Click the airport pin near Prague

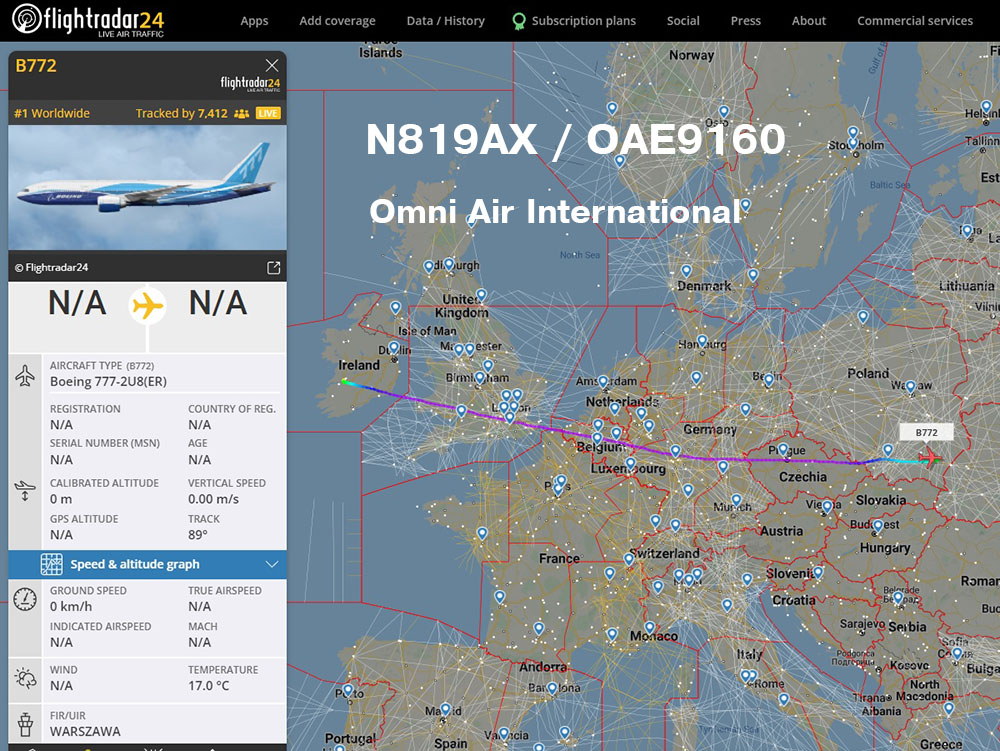(x=783, y=449)
